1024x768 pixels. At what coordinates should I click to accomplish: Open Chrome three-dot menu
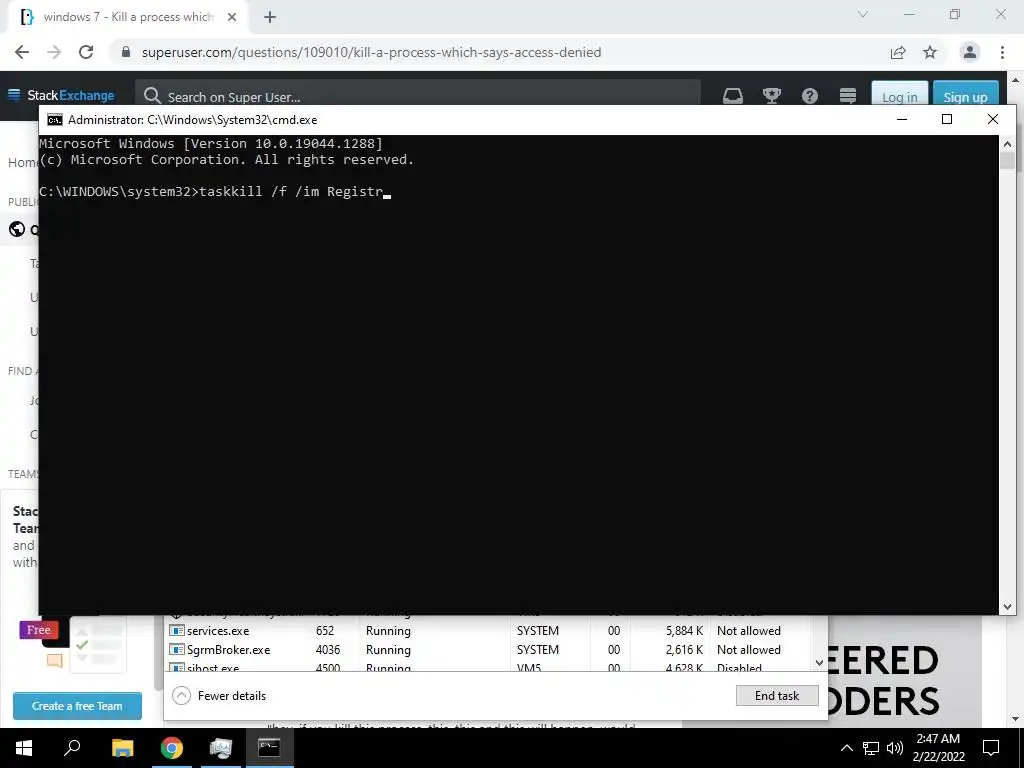pos(1002,52)
